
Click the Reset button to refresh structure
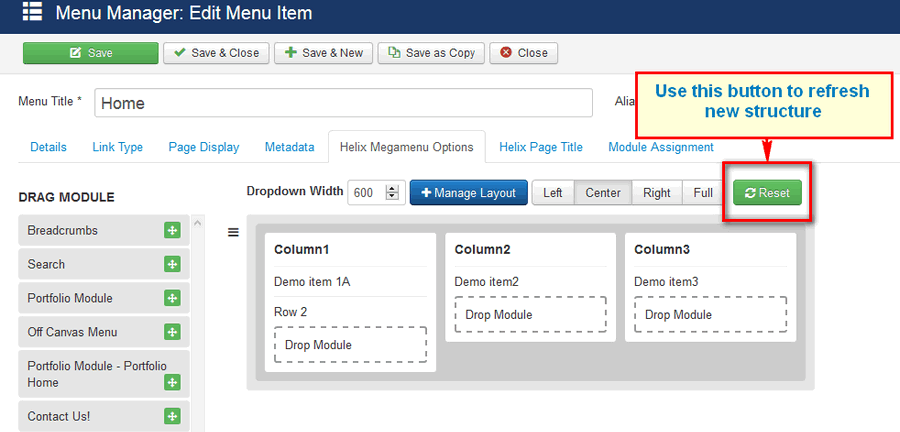tap(767, 193)
